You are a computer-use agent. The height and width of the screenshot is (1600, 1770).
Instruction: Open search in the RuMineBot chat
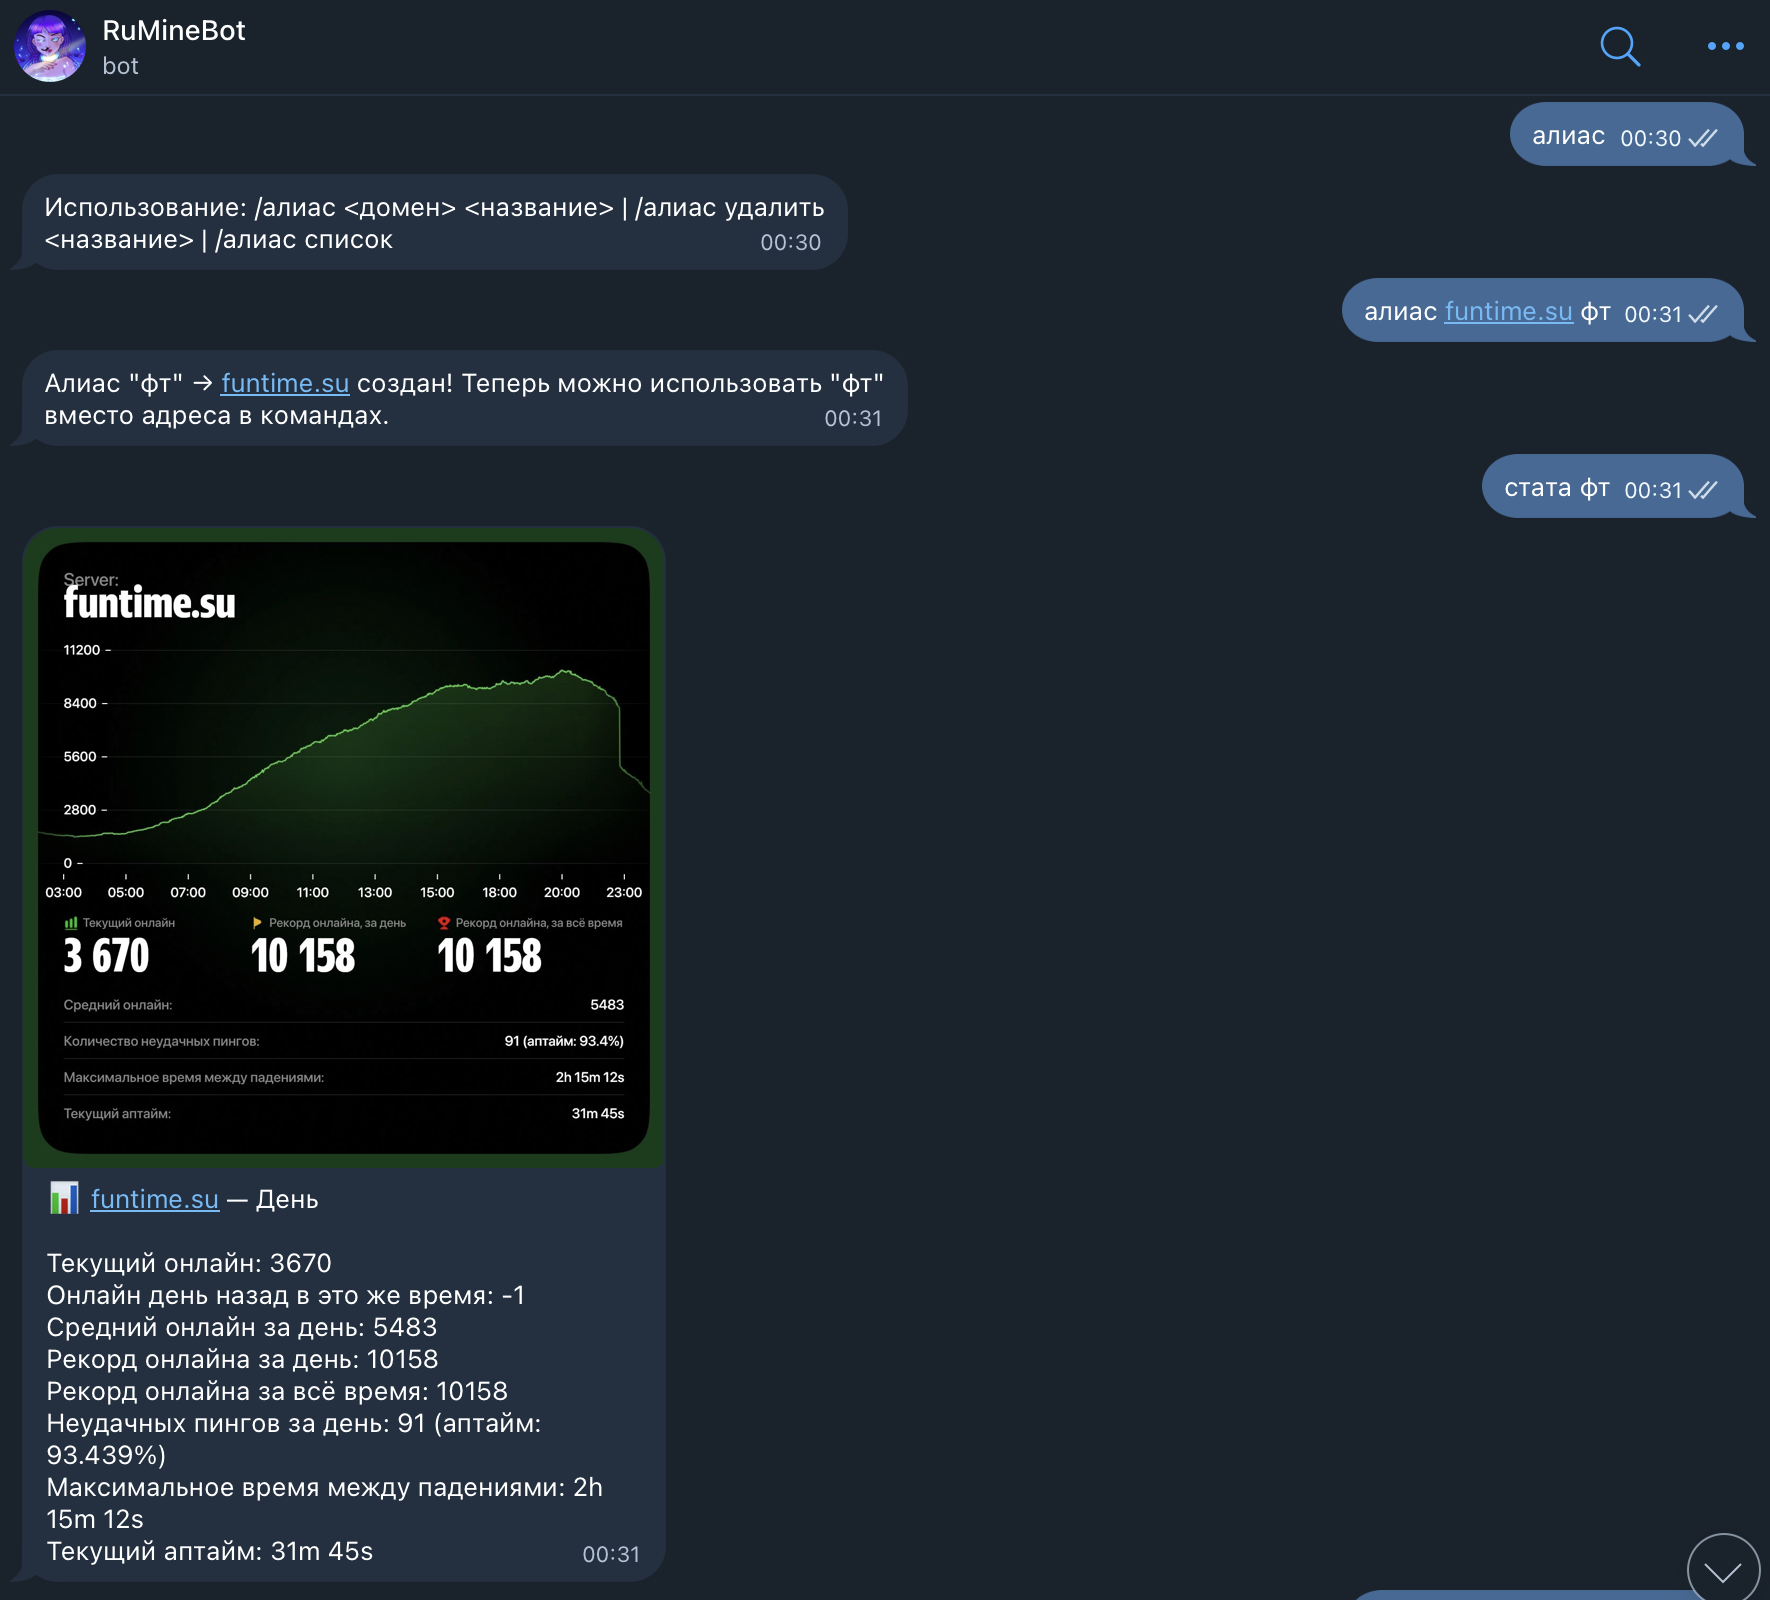(1619, 46)
